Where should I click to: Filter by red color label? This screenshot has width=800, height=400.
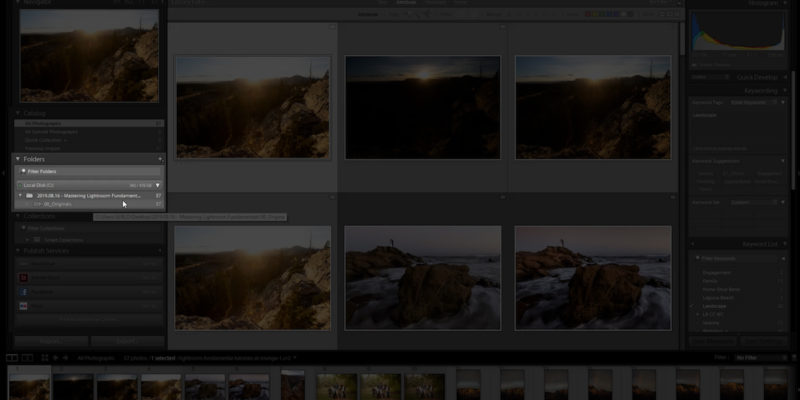[588, 14]
